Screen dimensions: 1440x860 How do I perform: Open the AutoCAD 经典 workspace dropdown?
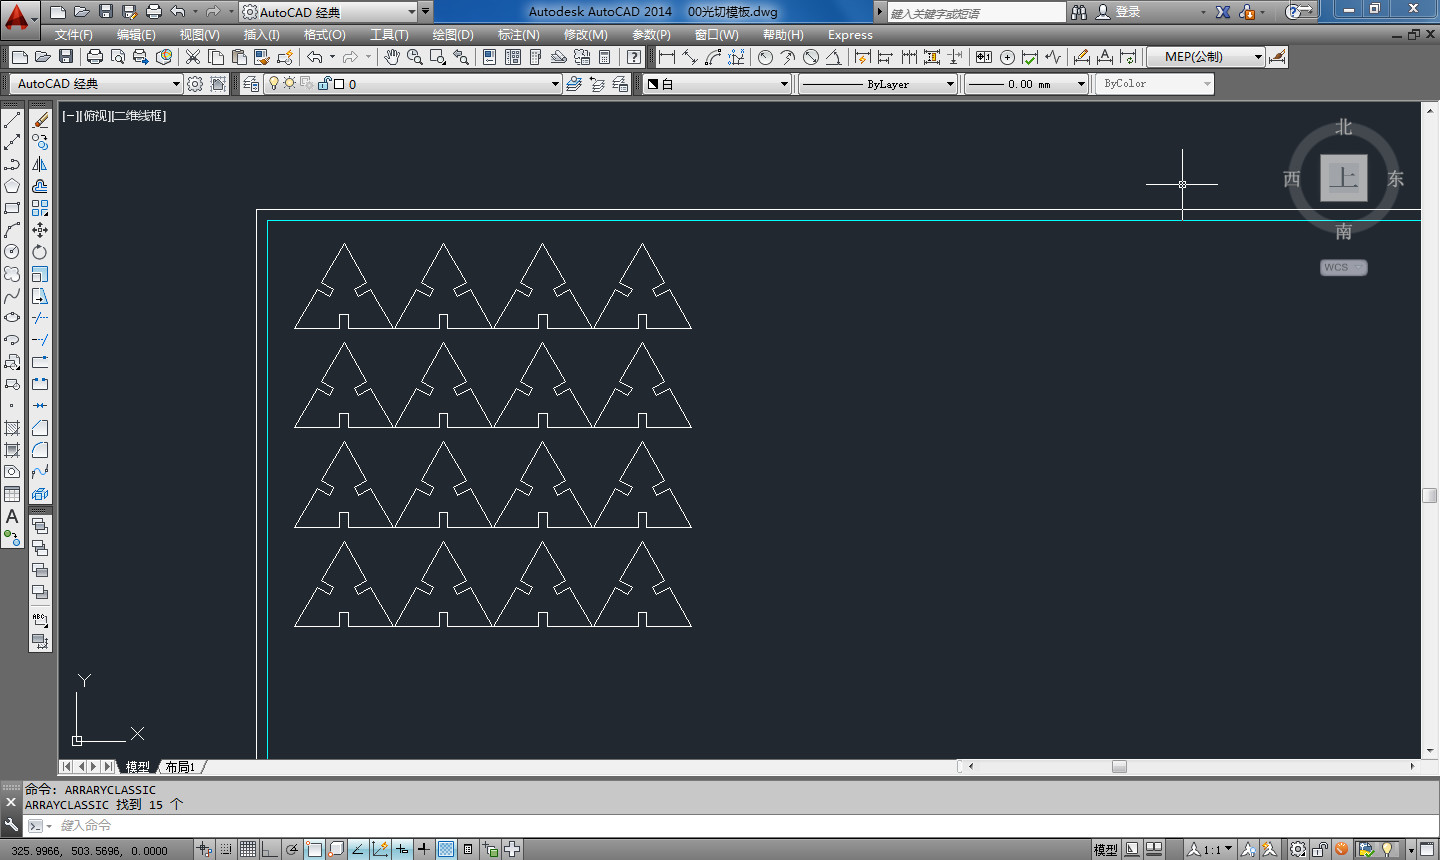pyautogui.click(x=97, y=84)
